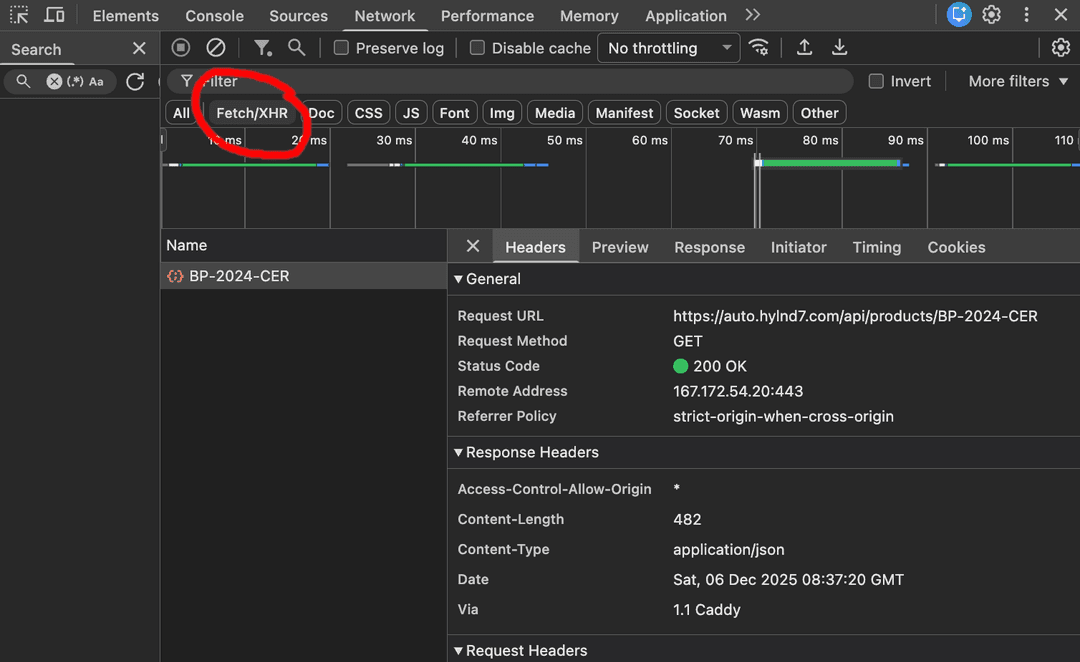Open the three-dot customize DevTools menu
Screen dimensions: 1080x662
point(1026,14)
